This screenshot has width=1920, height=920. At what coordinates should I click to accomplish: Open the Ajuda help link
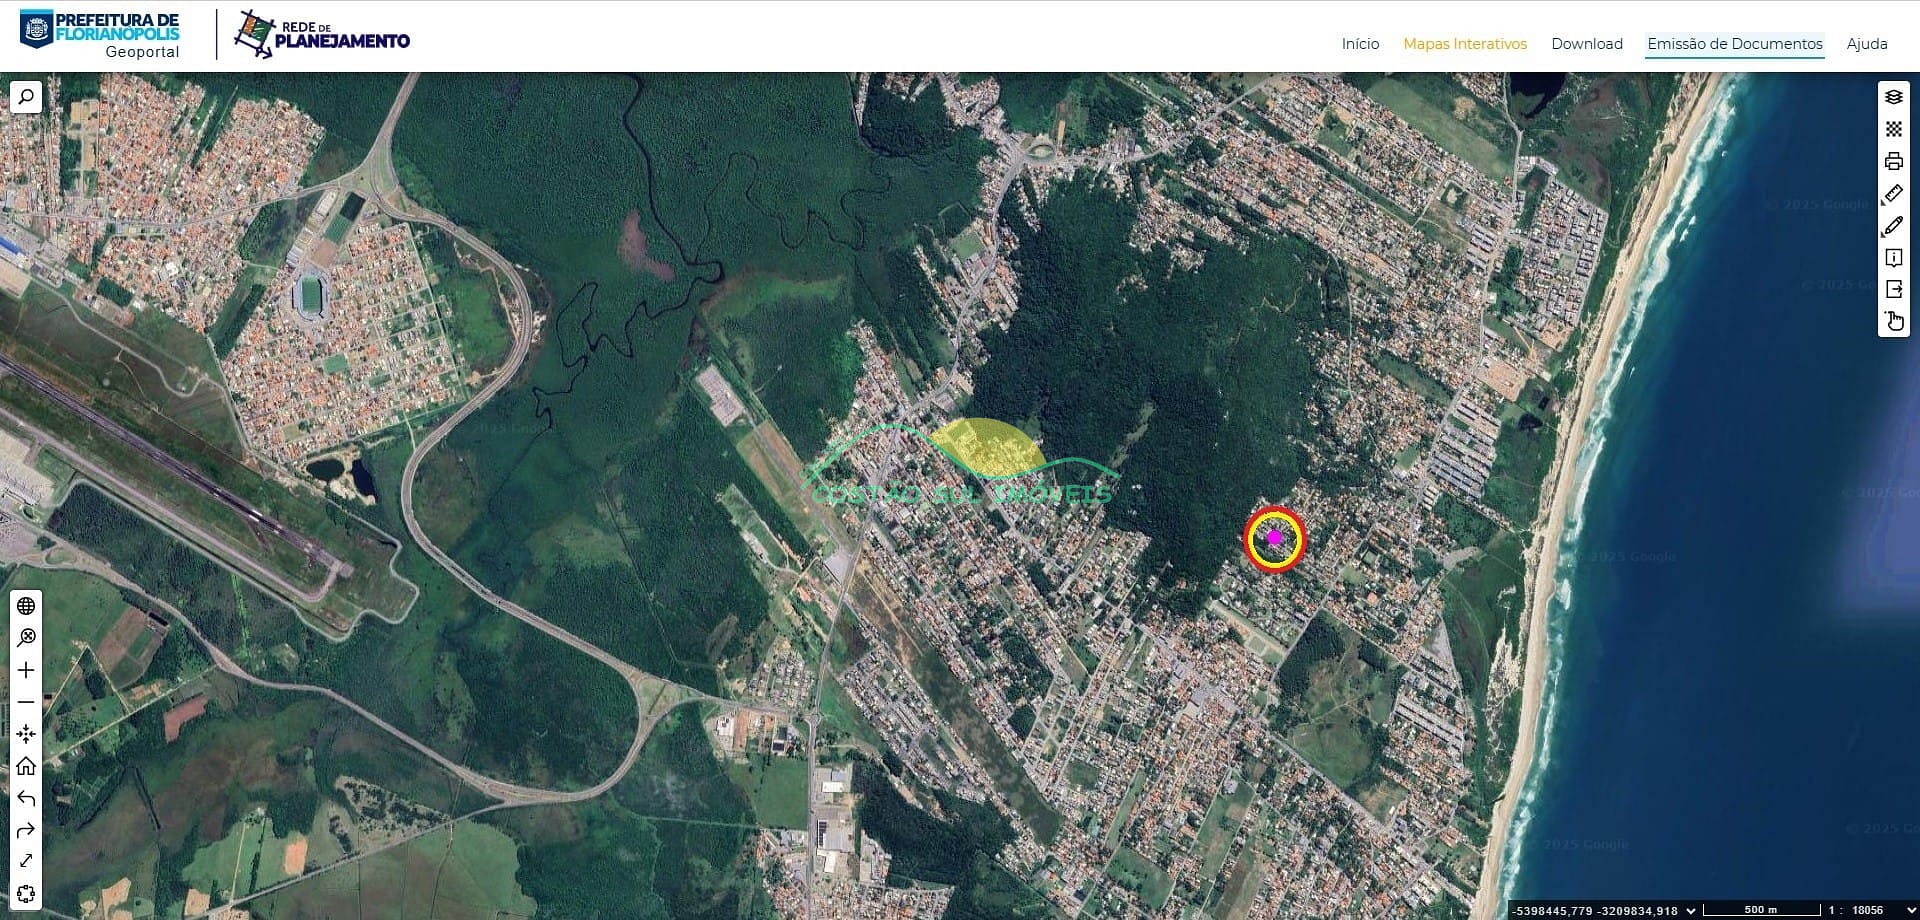click(x=1866, y=44)
